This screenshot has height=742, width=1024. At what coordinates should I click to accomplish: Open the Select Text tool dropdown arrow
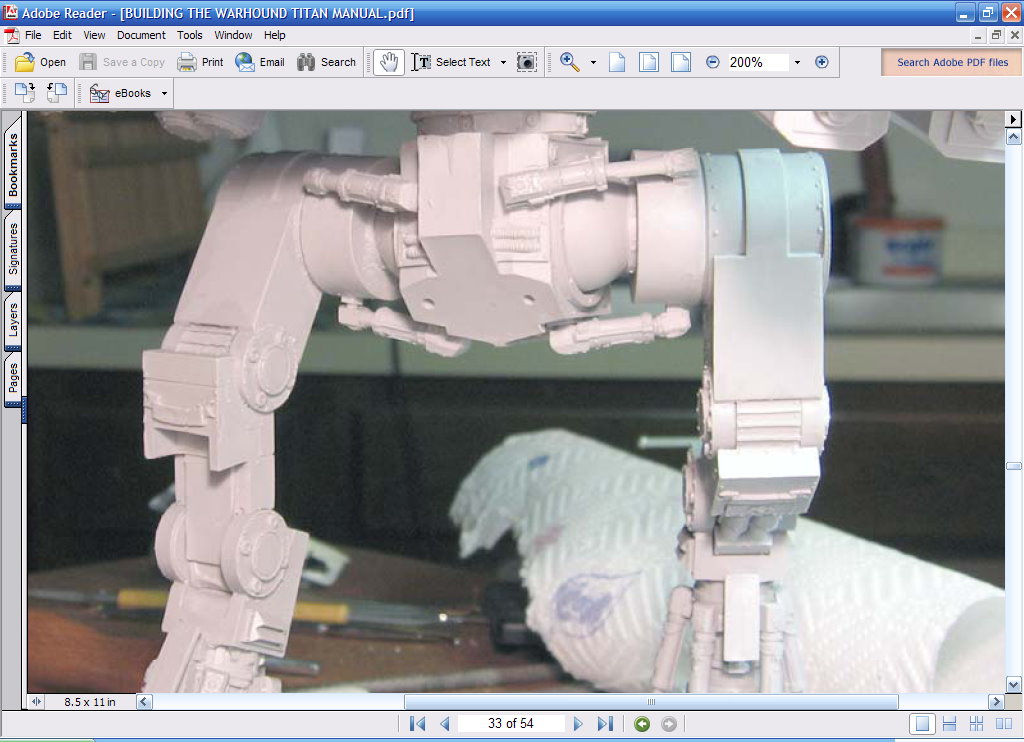point(503,63)
